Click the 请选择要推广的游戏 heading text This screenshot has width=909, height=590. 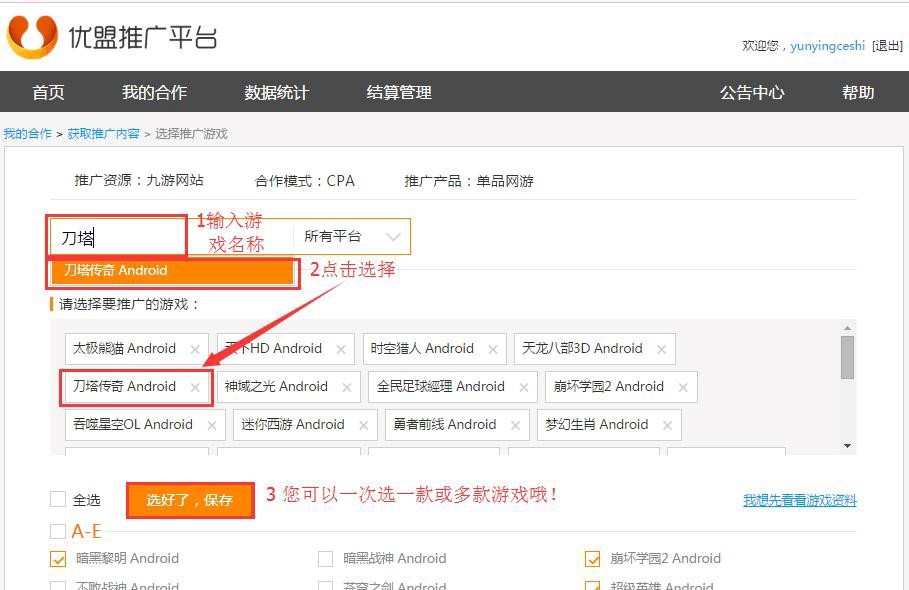point(129,304)
